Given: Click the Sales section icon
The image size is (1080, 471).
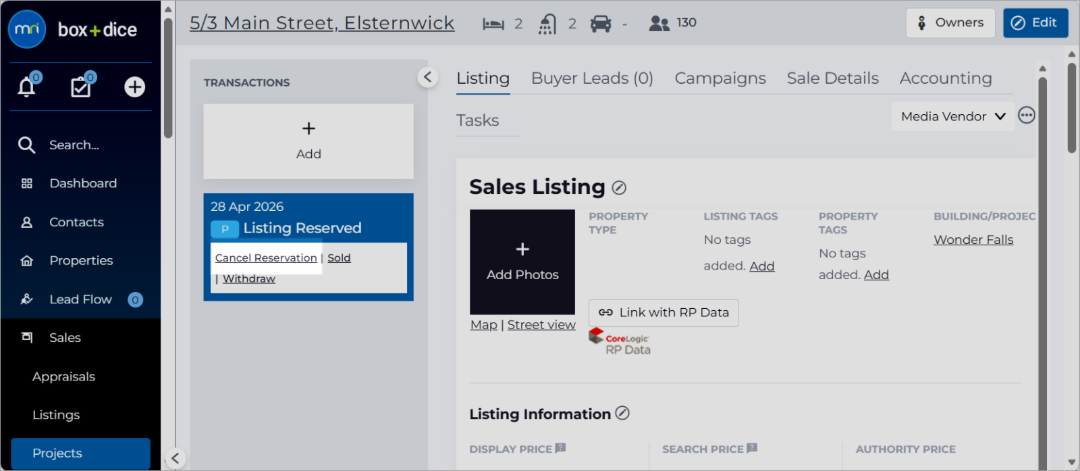Looking at the screenshot, I should [x=27, y=337].
